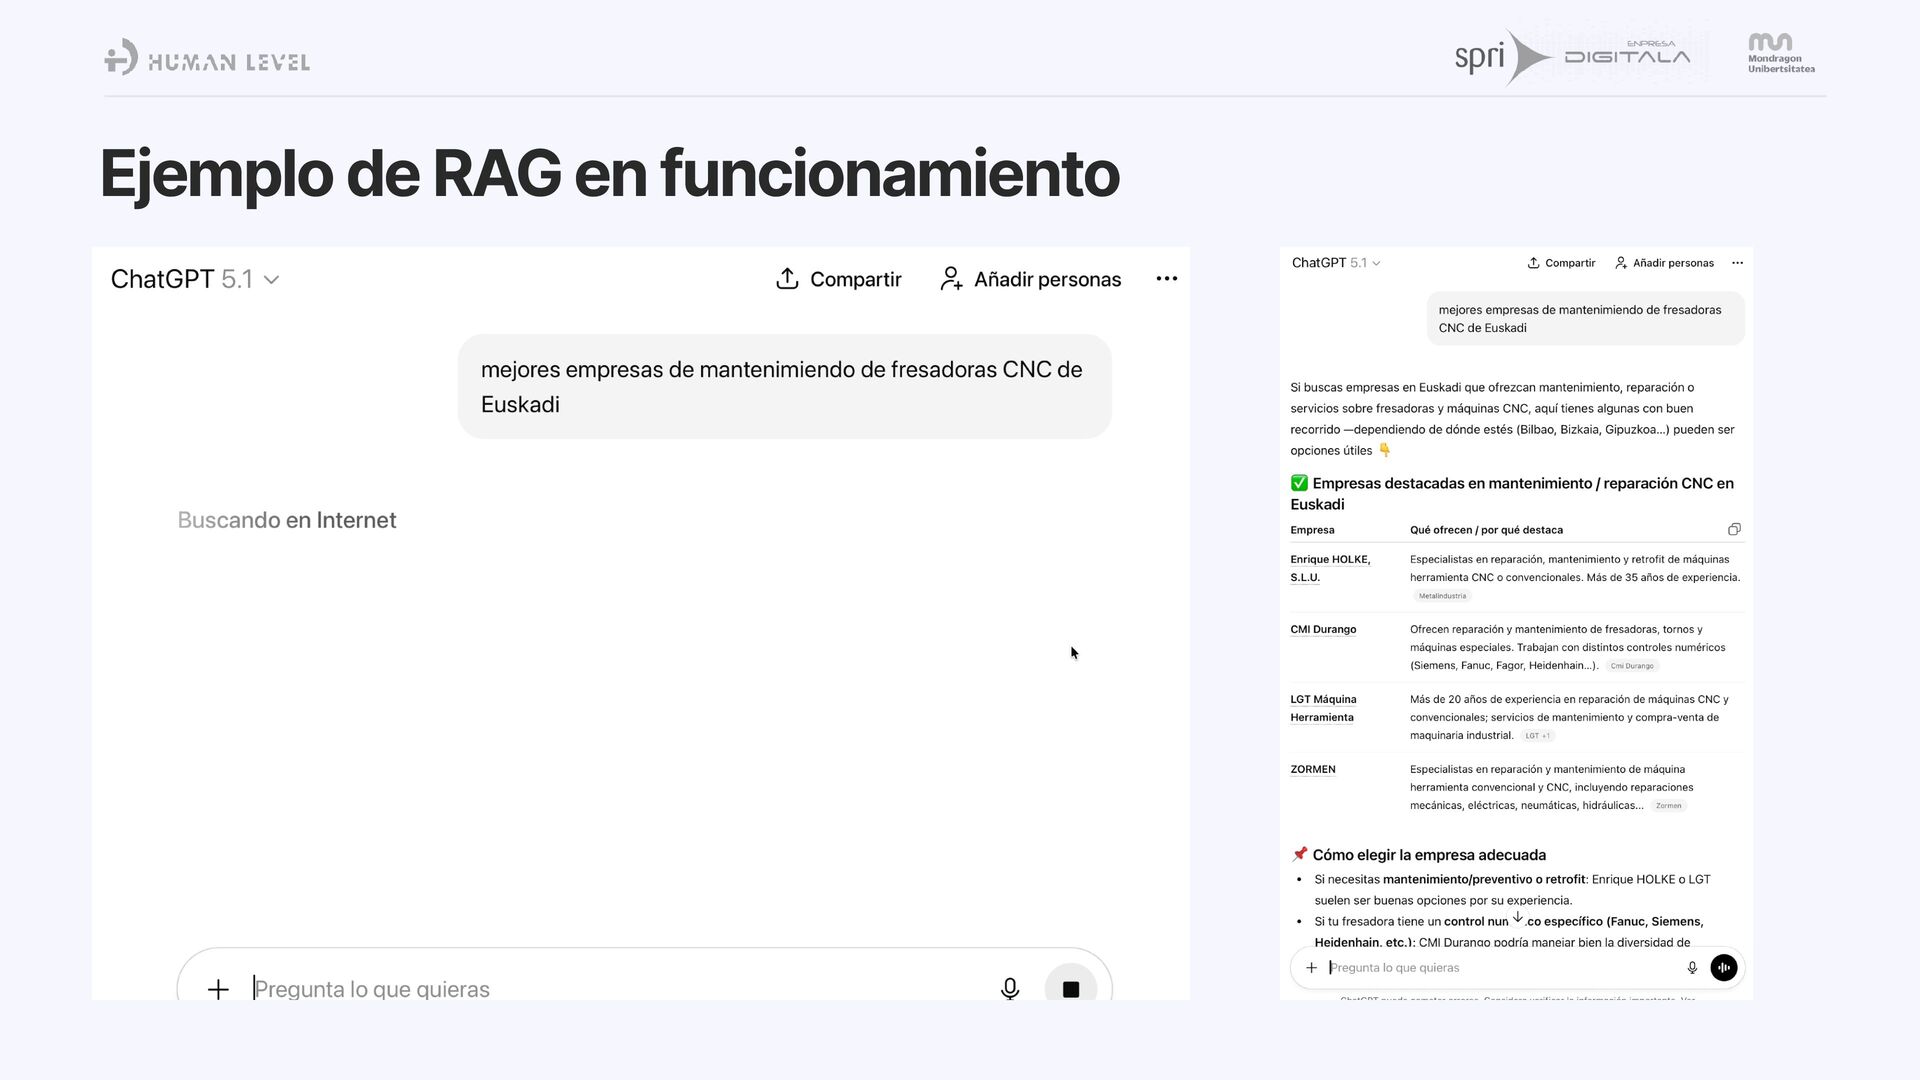
Task: Open the ZORMEN company link
Action: pyautogui.click(x=1312, y=769)
